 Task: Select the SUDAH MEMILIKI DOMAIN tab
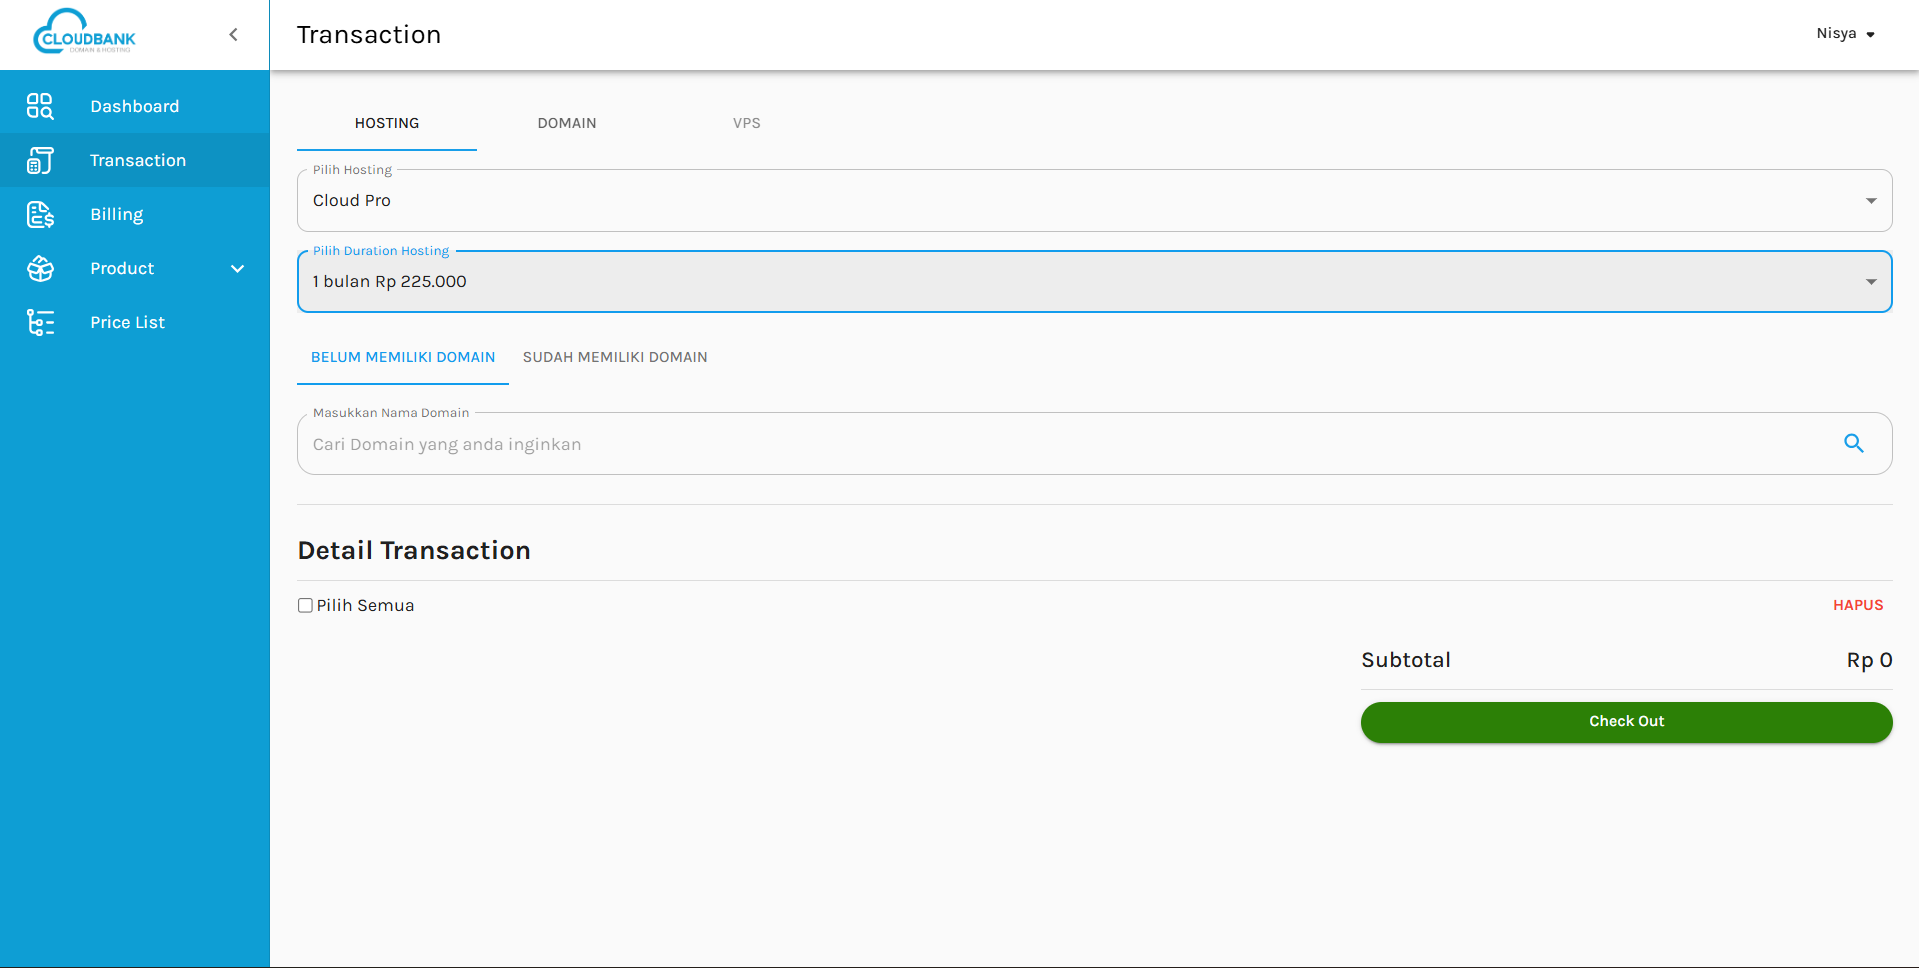coord(615,357)
